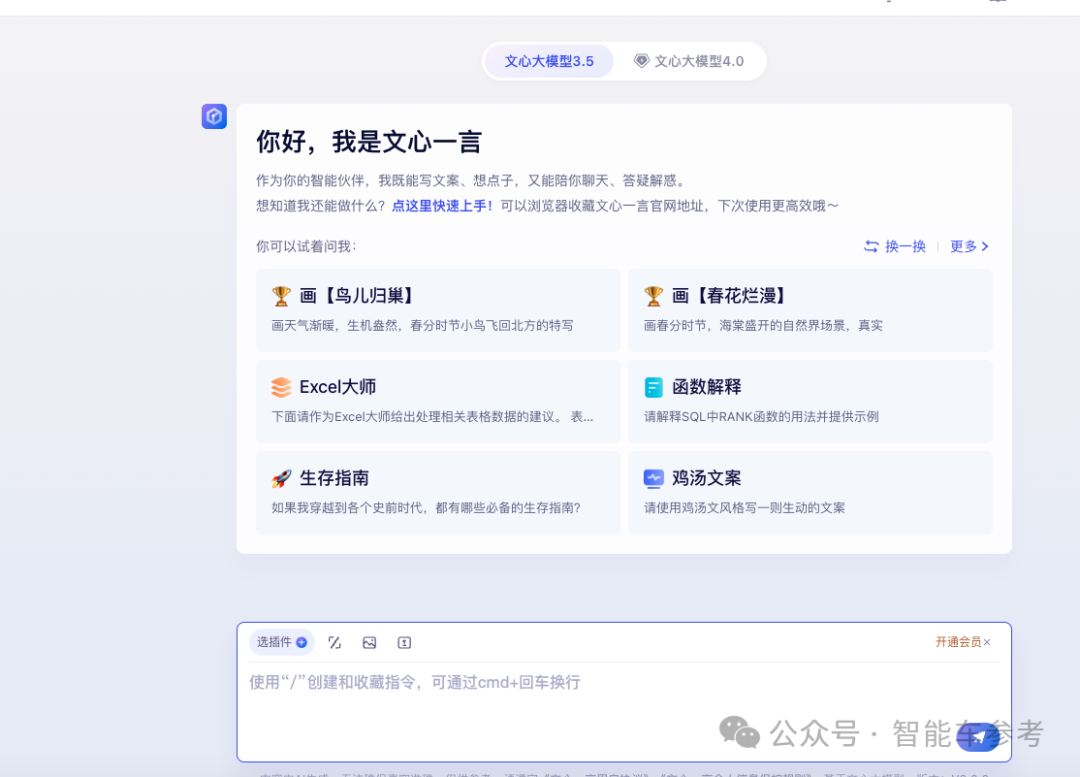
Task: Click the file upload icon
Action: tap(404, 643)
